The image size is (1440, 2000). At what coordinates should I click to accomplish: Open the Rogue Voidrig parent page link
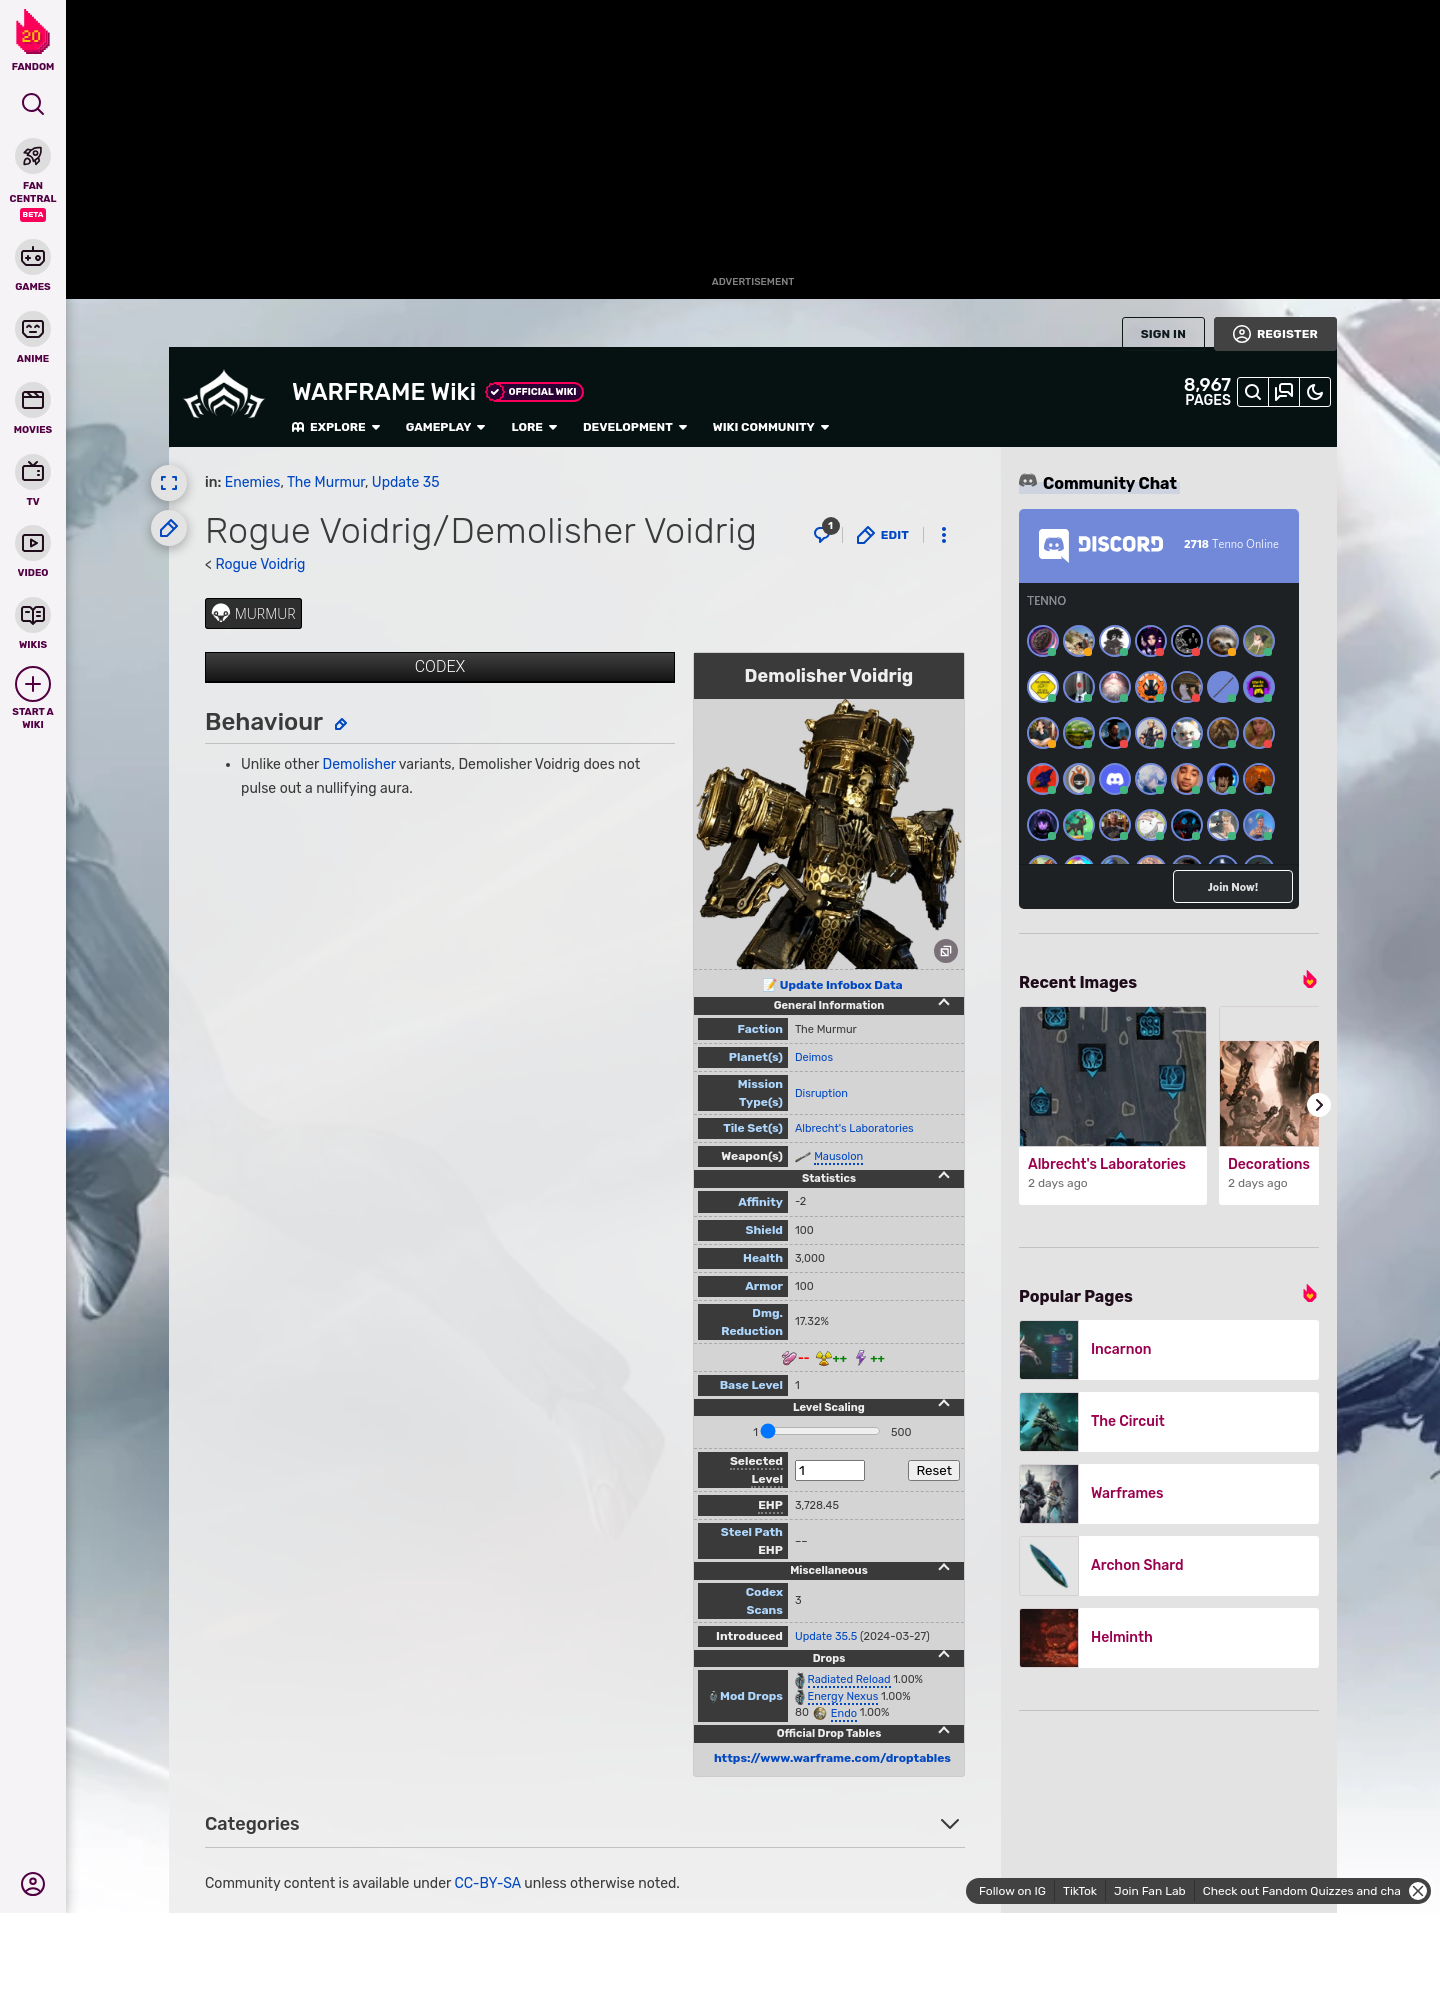[260, 564]
